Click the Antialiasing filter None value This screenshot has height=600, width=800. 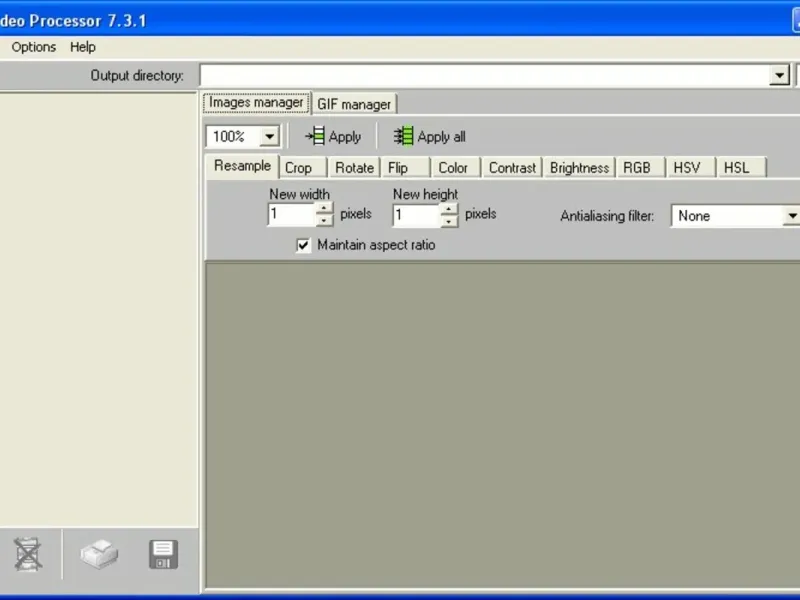(x=694, y=216)
